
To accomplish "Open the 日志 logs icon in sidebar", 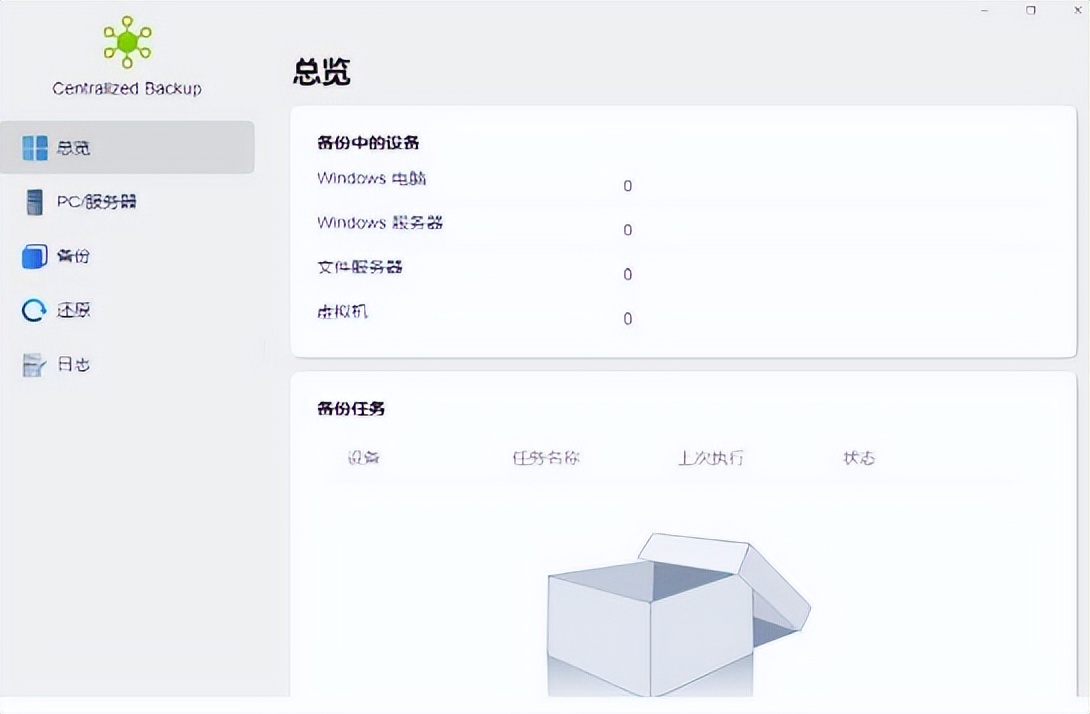I will coord(33,364).
